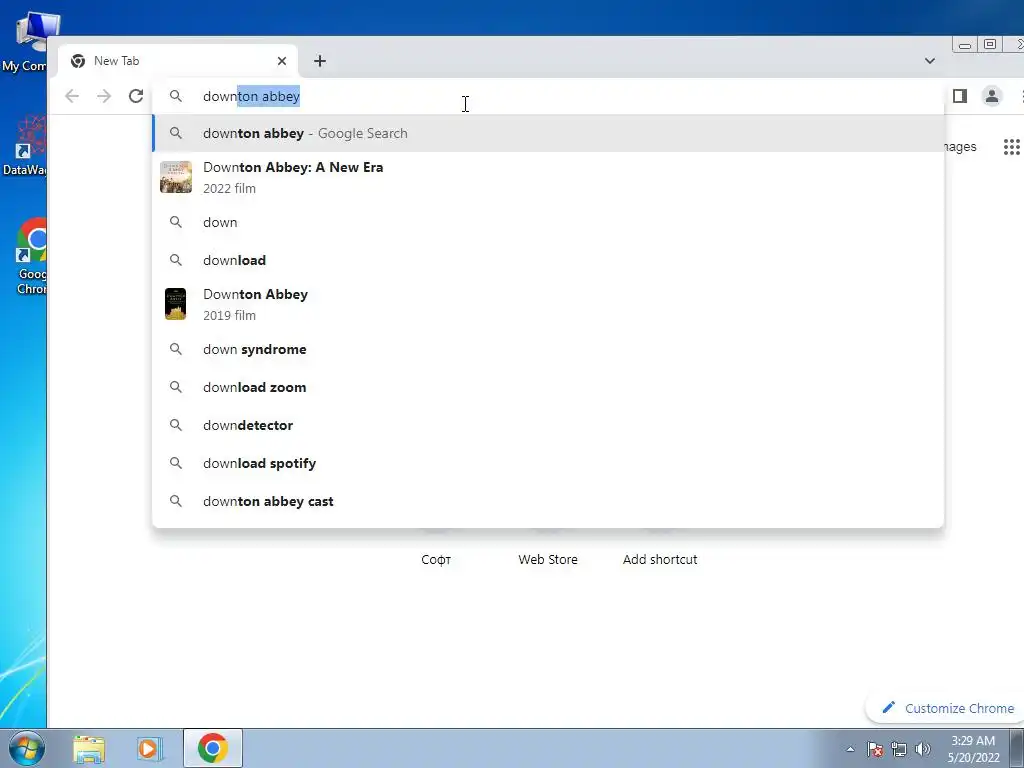Screen dimensions: 1024x768
Task: Click the 2019 film poster thumbnail
Action: tap(175, 304)
